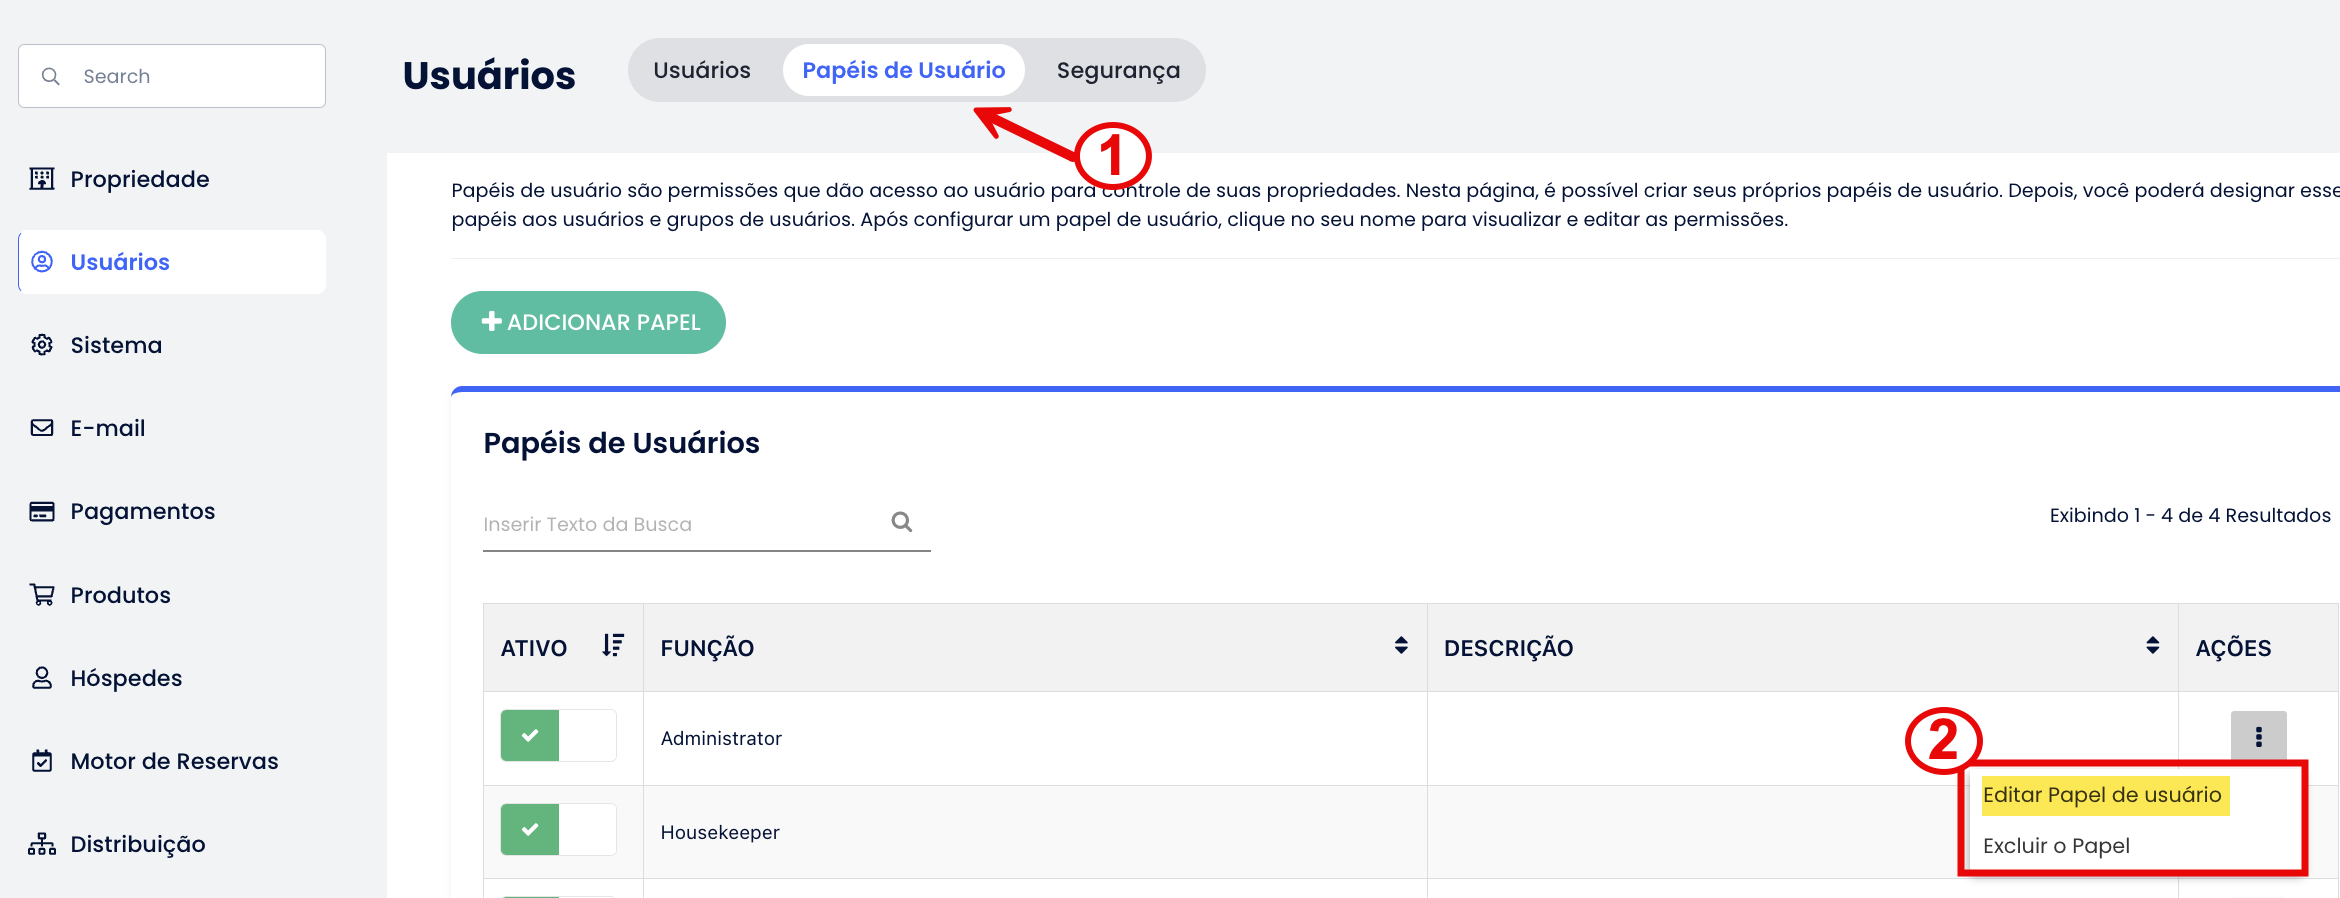
Task: Toggle the Housekeeper role active switch
Action: (558, 830)
